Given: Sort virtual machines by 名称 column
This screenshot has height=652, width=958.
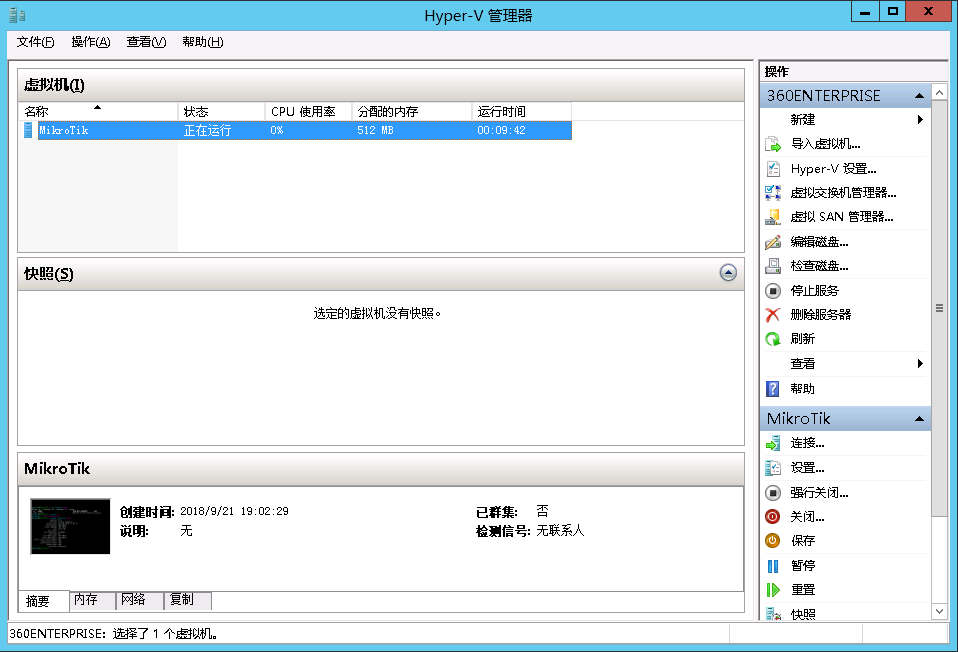Looking at the screenshot, I should pyautogui.click(x=98, y=111).
